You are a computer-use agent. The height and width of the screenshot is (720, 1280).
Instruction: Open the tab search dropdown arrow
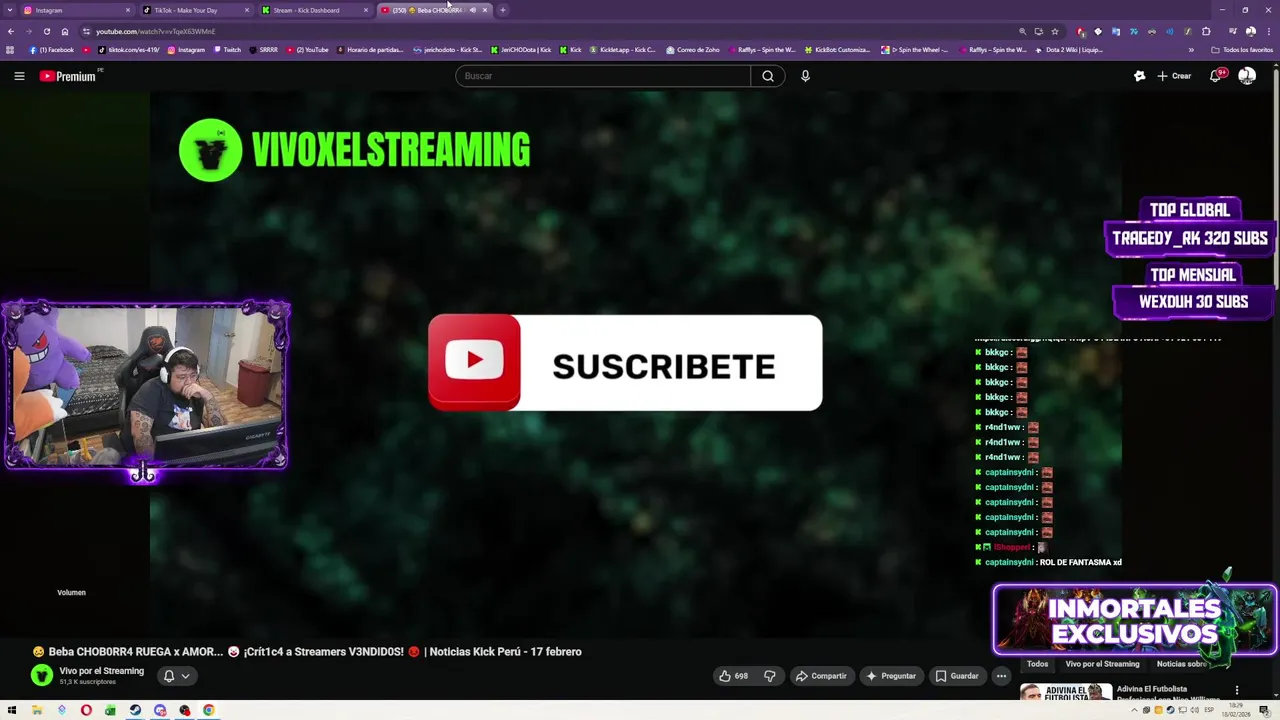click(10, 10)
